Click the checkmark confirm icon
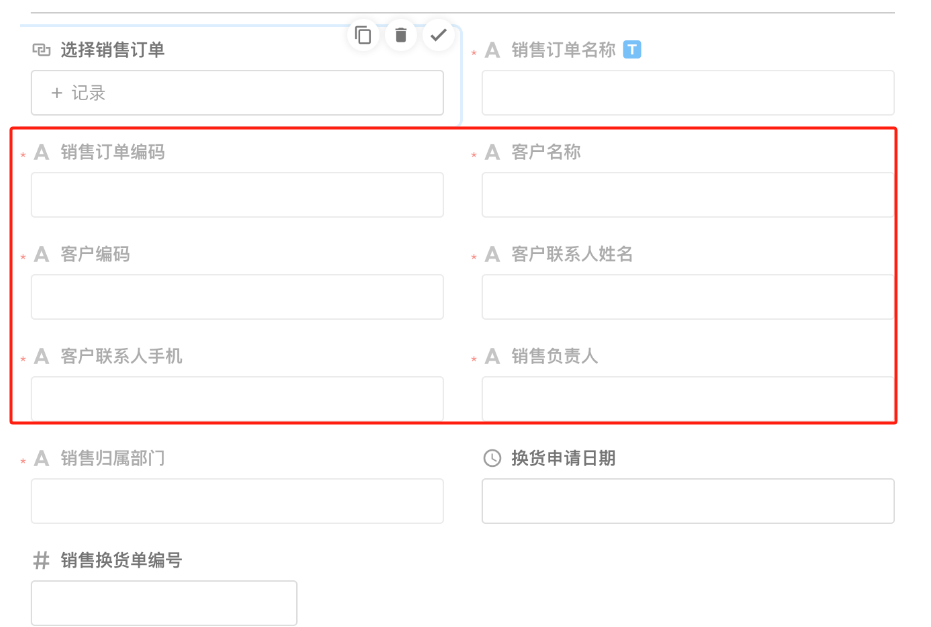 (x=438, y=35)
